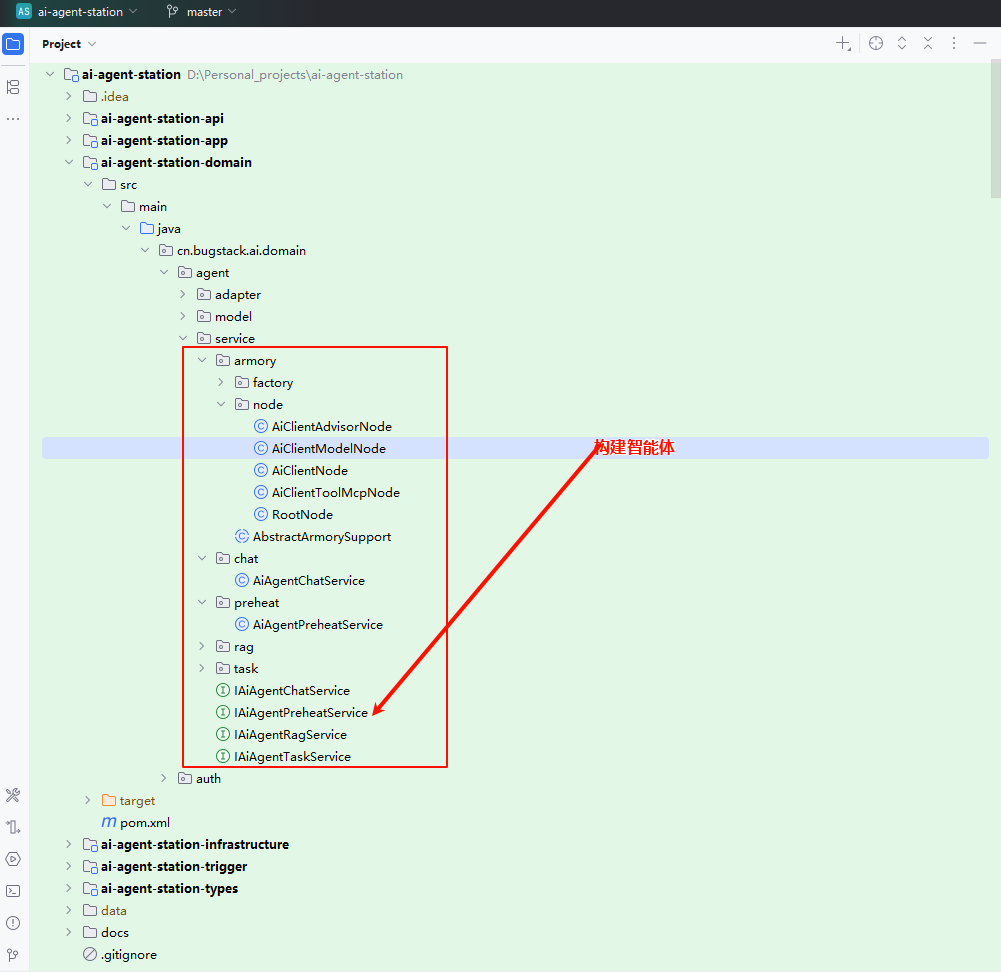Open the Project view mode dropdown
The image size is (1001, 972).
pos(69,44)
